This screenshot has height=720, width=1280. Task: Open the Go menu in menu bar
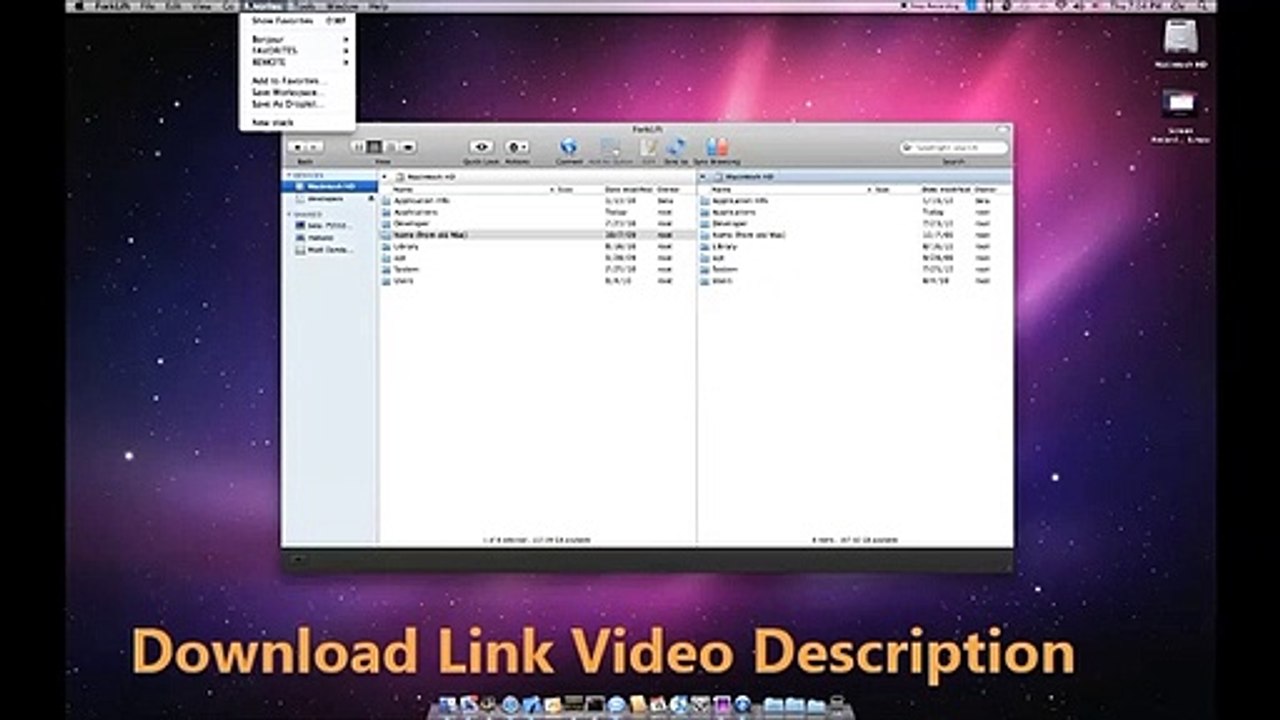point(229,6)
